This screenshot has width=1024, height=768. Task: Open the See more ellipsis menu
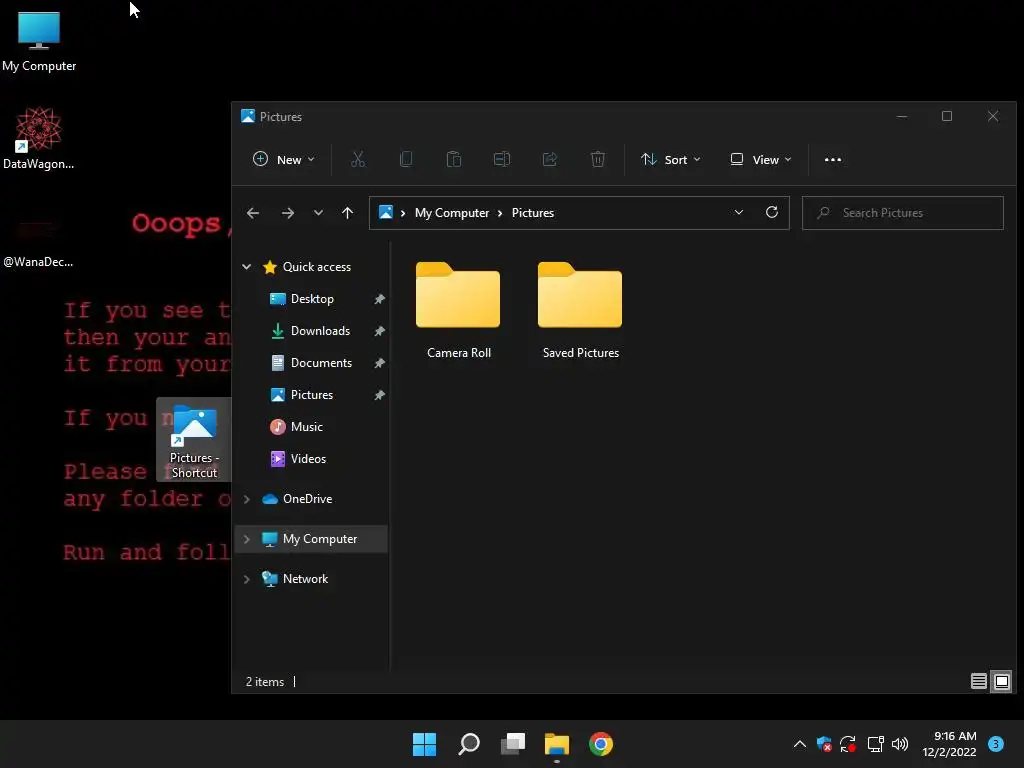[833, 159]
